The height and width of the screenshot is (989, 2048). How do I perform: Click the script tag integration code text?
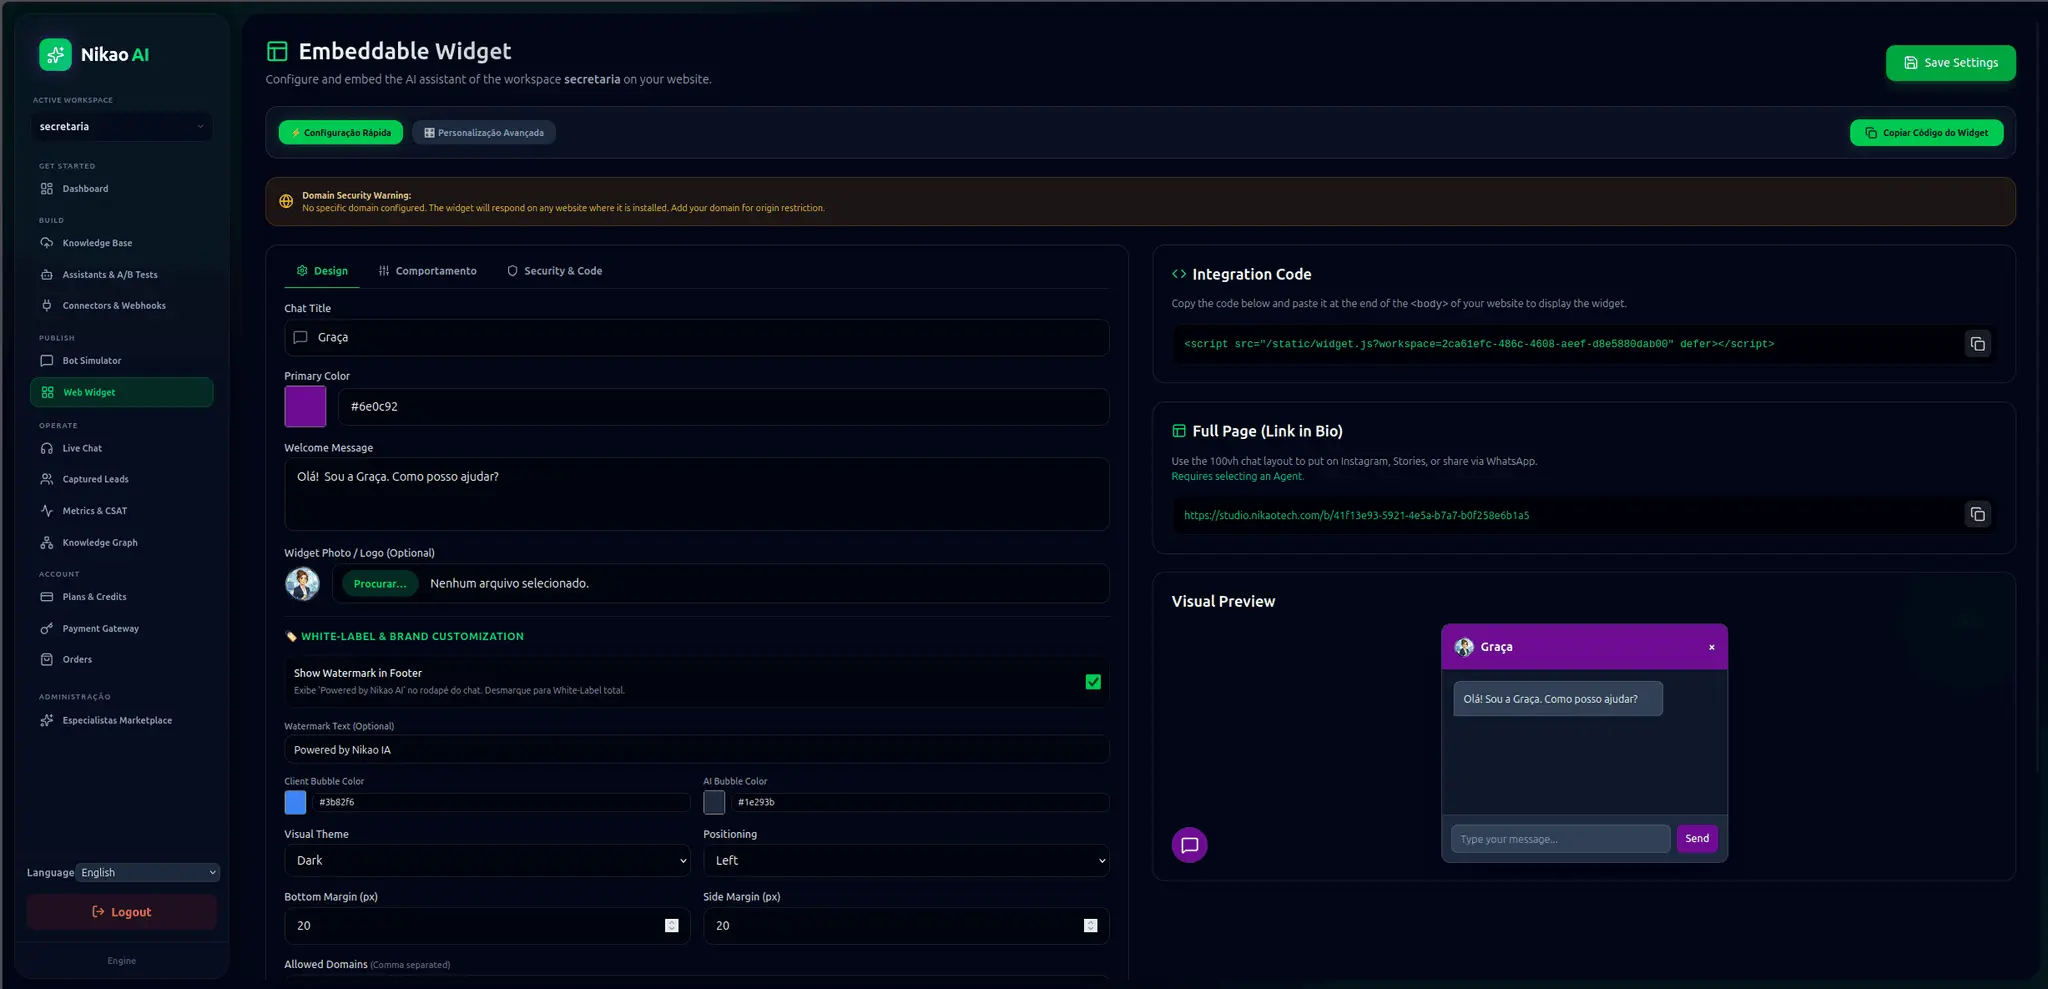(1479, 344)
